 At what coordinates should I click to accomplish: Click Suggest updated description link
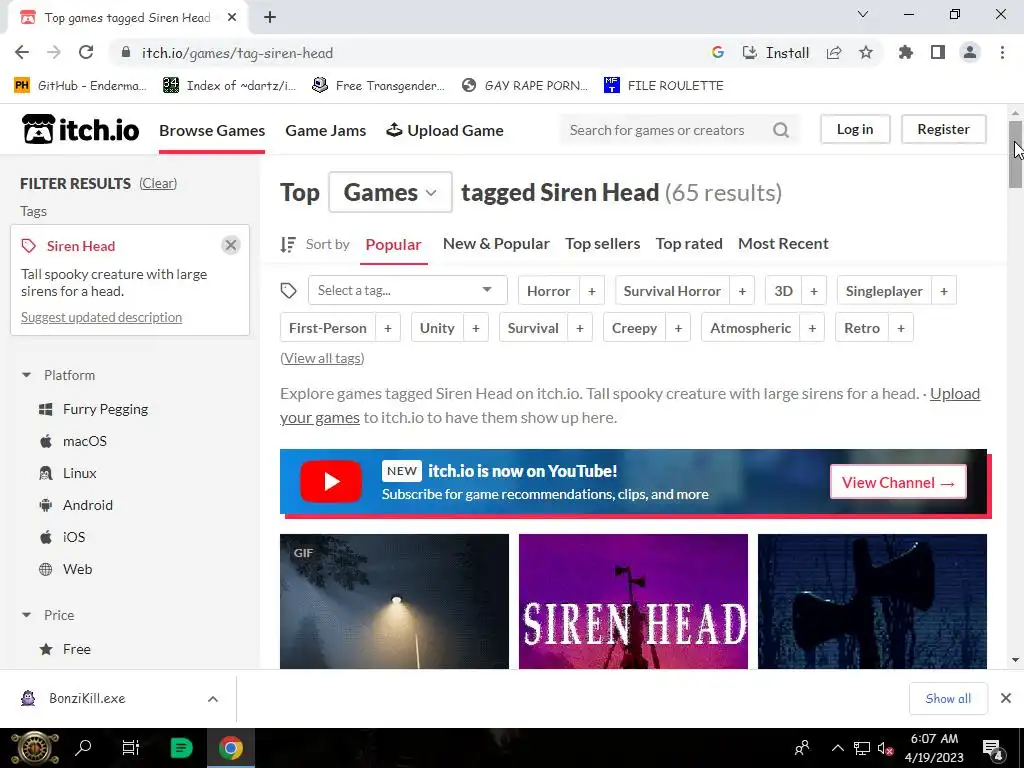(x=101, y=317)
